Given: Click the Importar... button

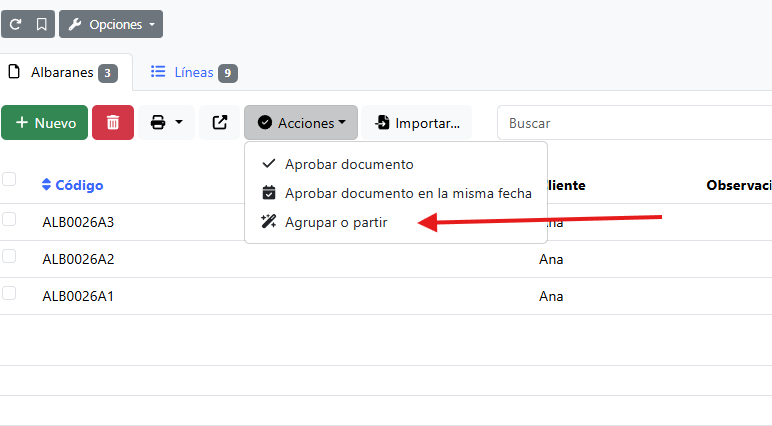Looking at the screenshot, I should click(417, 123).
